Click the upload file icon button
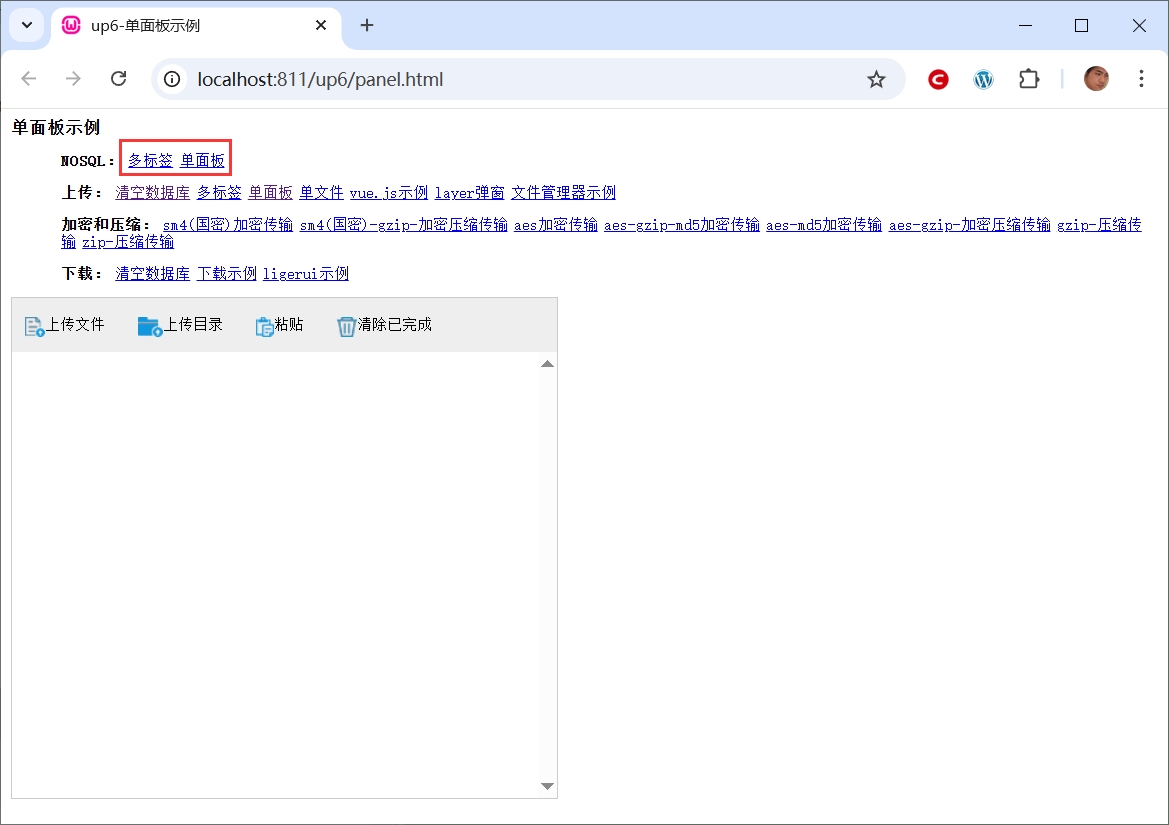This screenshot has height=825, width=1169. pyautogui.click(x=34, y=326)
